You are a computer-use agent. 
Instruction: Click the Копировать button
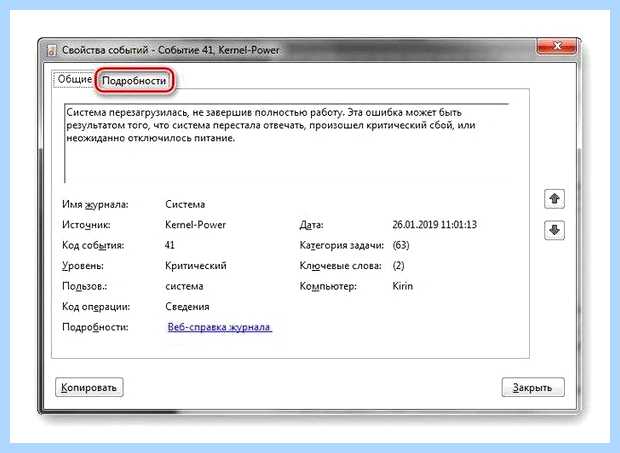click(x=89, y=387)
